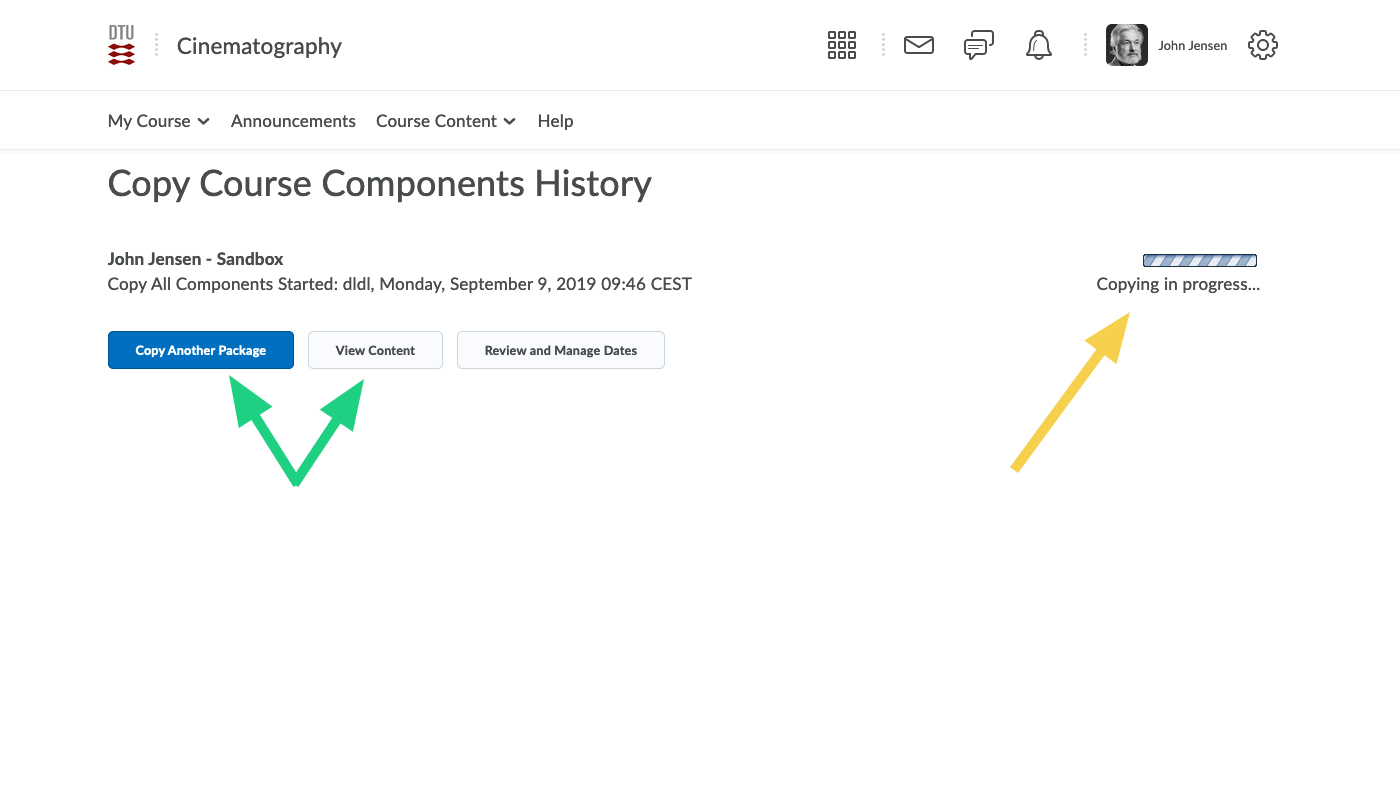1400x787 pixels.
Task: Click the John Jensen - Sandbox entry title
Action: pos(196,259)
